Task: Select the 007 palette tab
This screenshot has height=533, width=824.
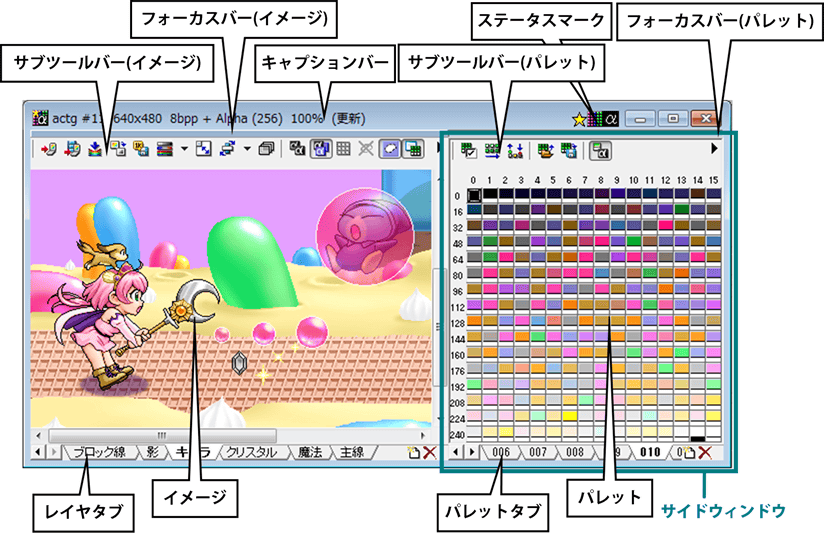Action: tap(538, 452)
